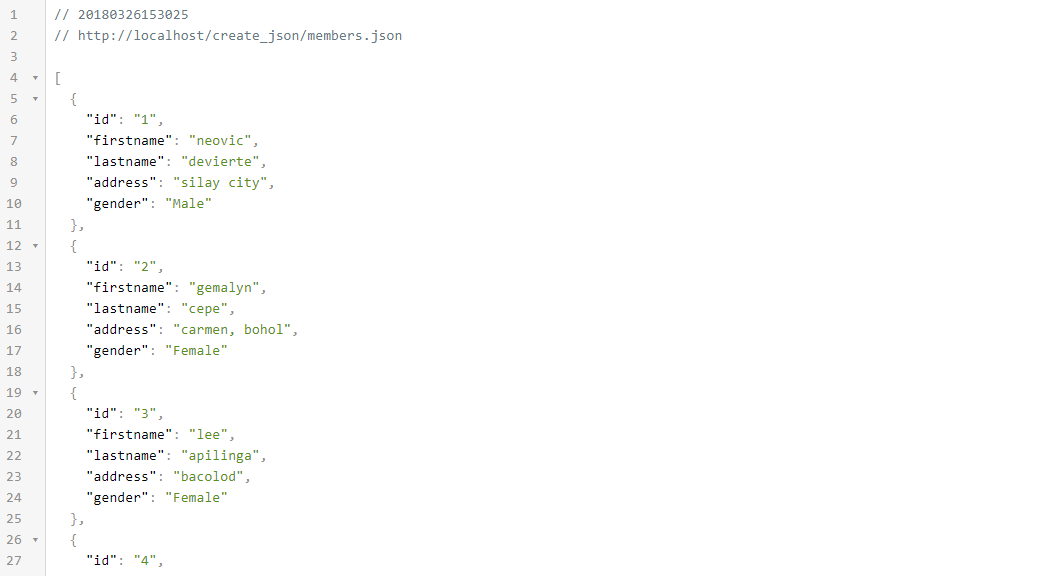The width and height of the screenshot is (1044, 576).
Task: Click line number 18 in gutter
Action: (x=14, y=372)
